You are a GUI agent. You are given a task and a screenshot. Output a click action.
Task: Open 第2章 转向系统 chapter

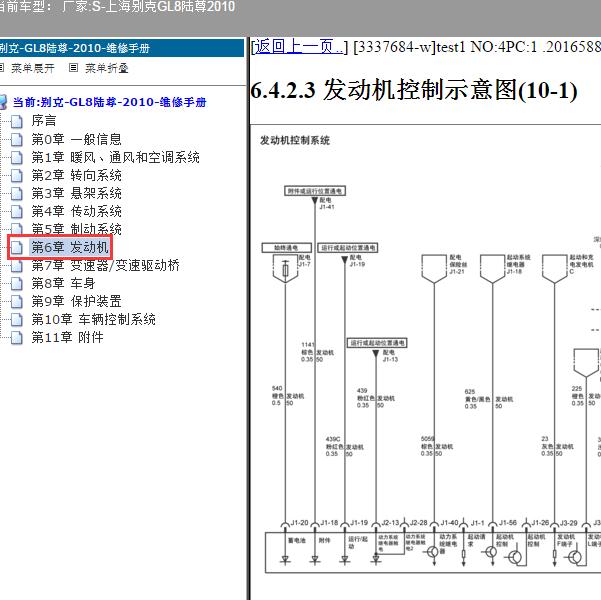pyautogui.click(x=76, y=175)
